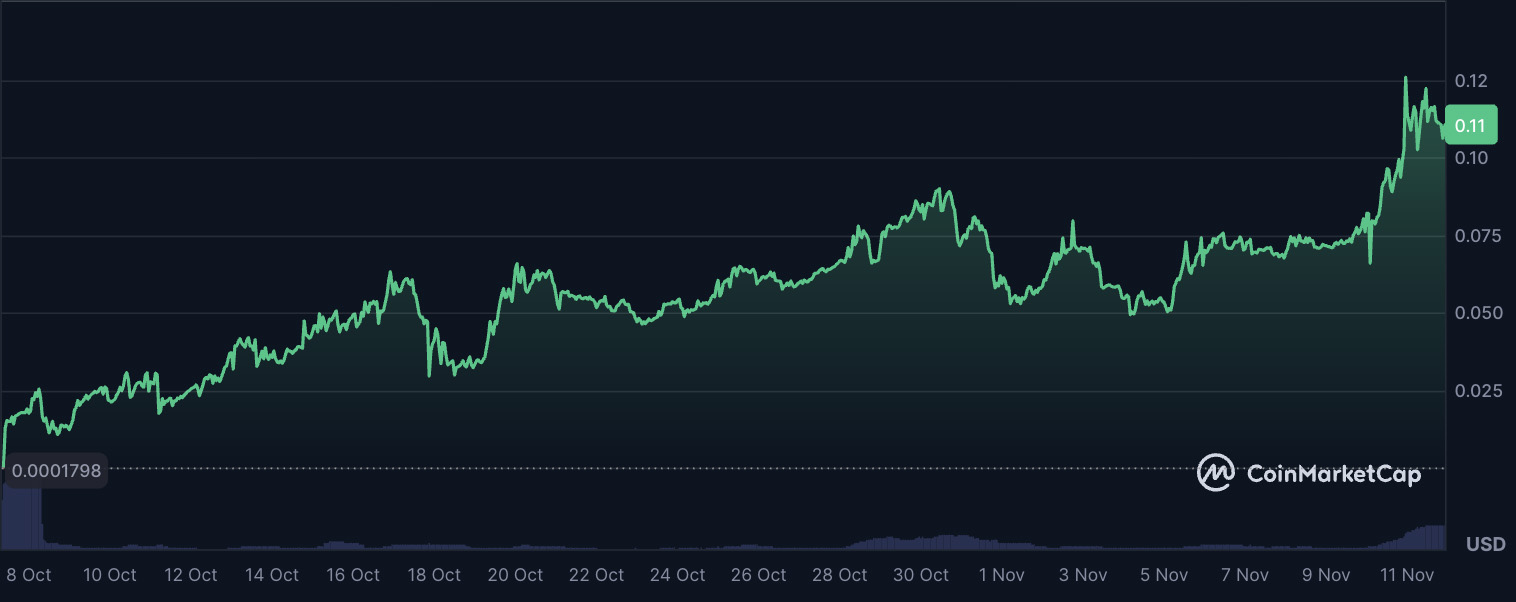This screenshot has height=602, width=1516.
Task: Select the 30 Oct date label
Action: (x=920, y=575)
